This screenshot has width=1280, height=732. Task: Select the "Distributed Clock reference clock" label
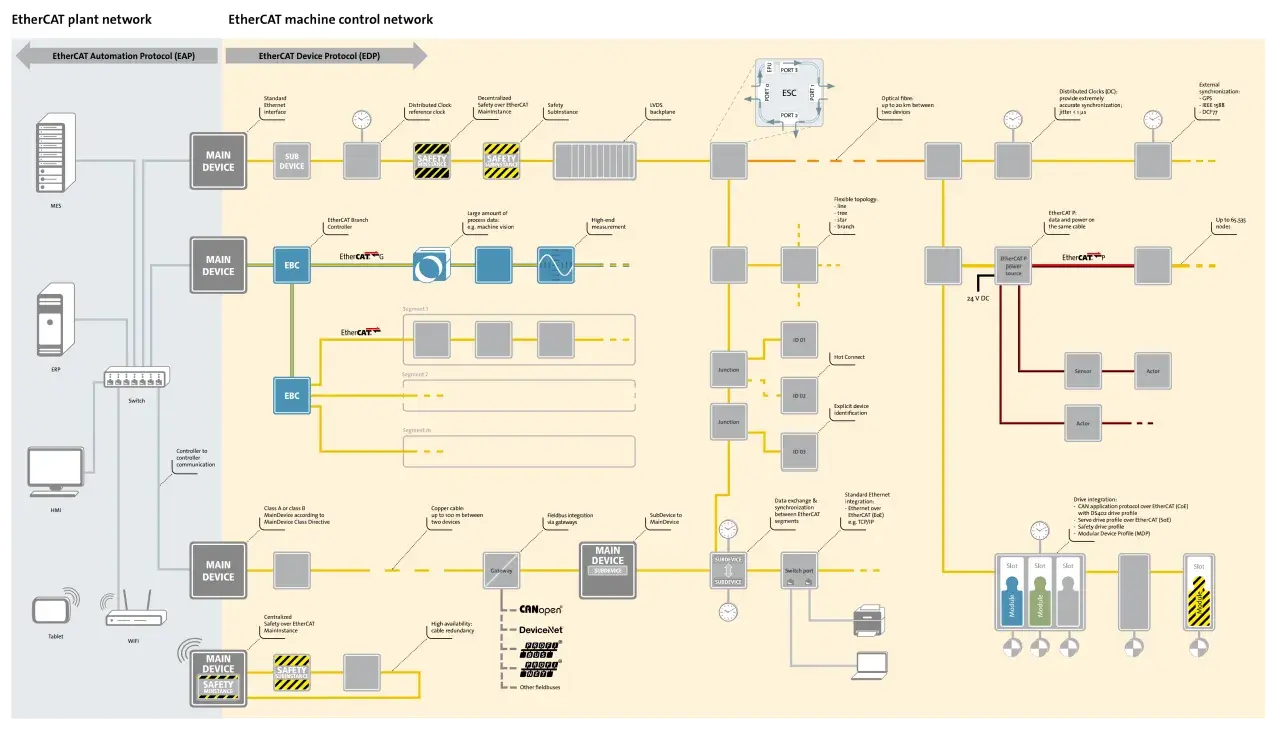click(429, 108)
